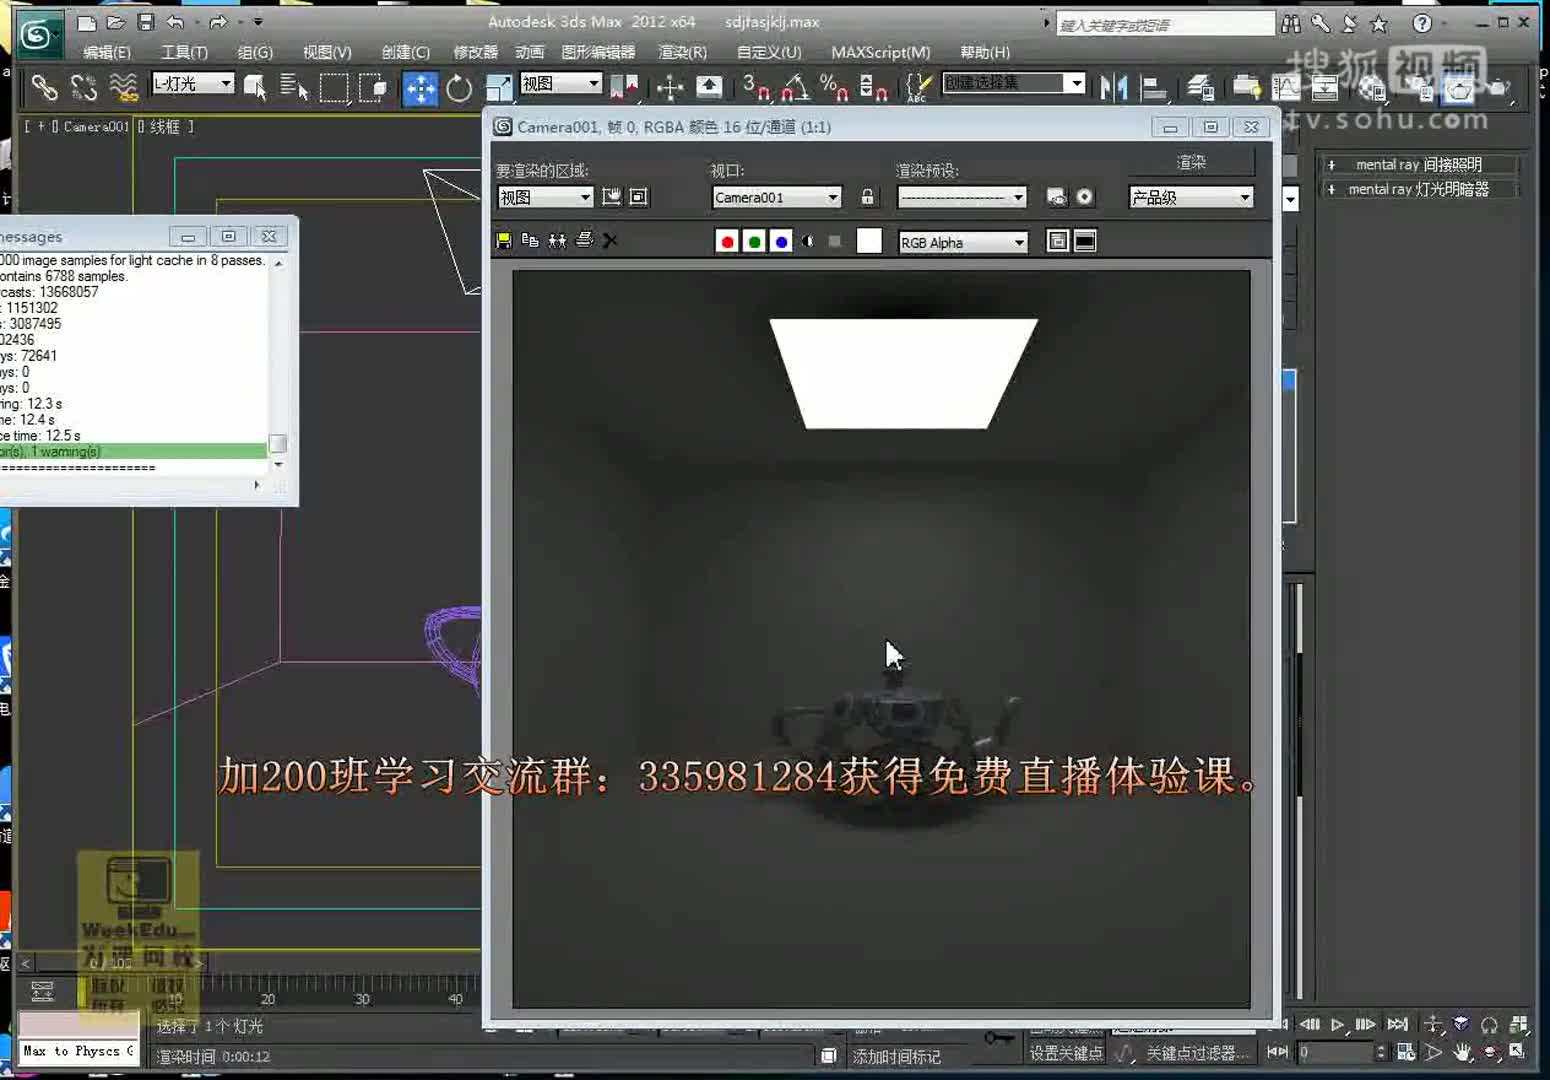Open the MAXScript(M) menu
This screenshot has width=1550, height=1080.
coord(881,52)
